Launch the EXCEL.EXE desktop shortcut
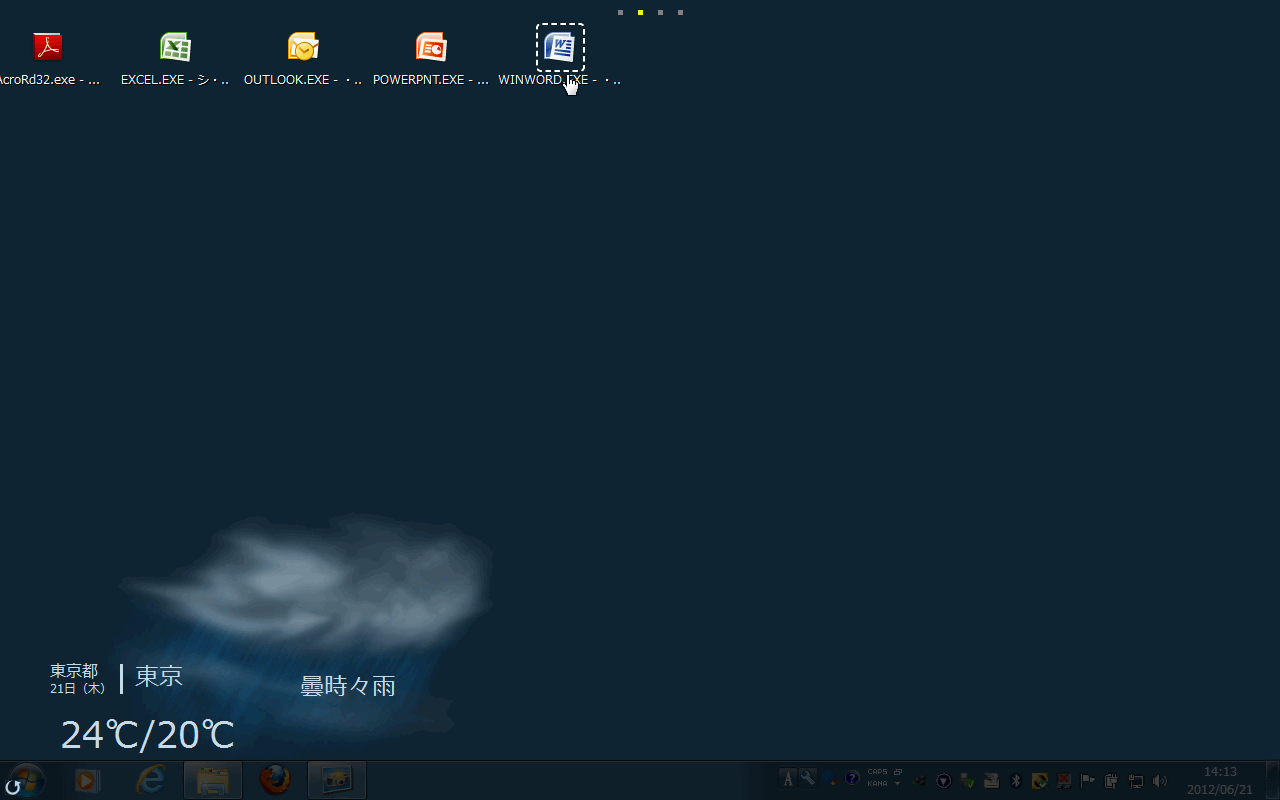This screenshot has height=800, width=1280. 175,47
